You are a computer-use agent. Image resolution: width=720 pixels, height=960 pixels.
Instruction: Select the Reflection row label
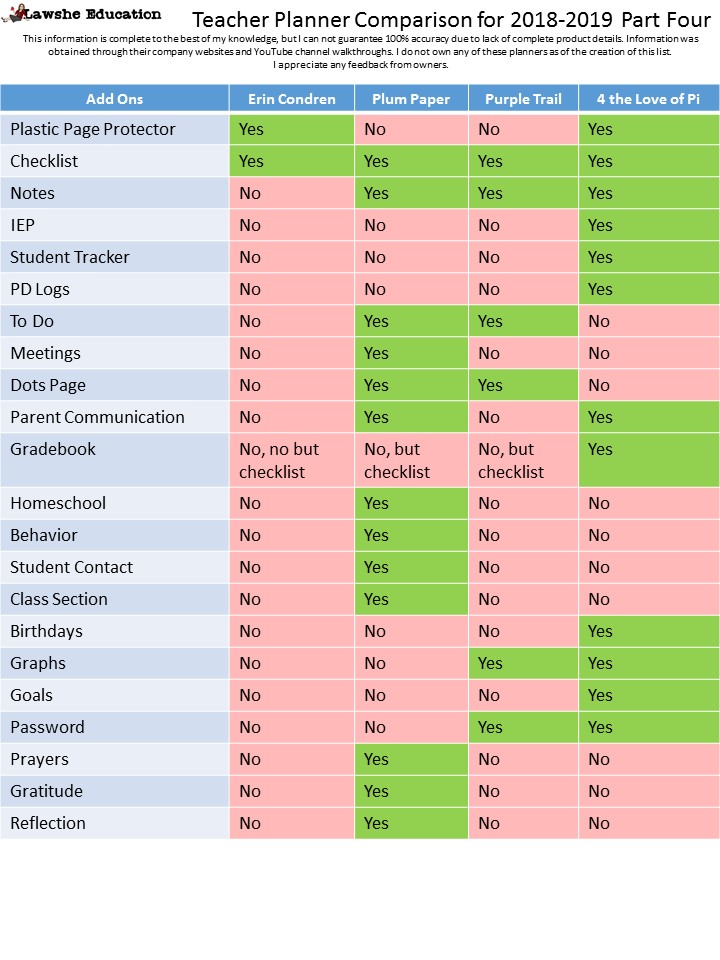point(48,823)
